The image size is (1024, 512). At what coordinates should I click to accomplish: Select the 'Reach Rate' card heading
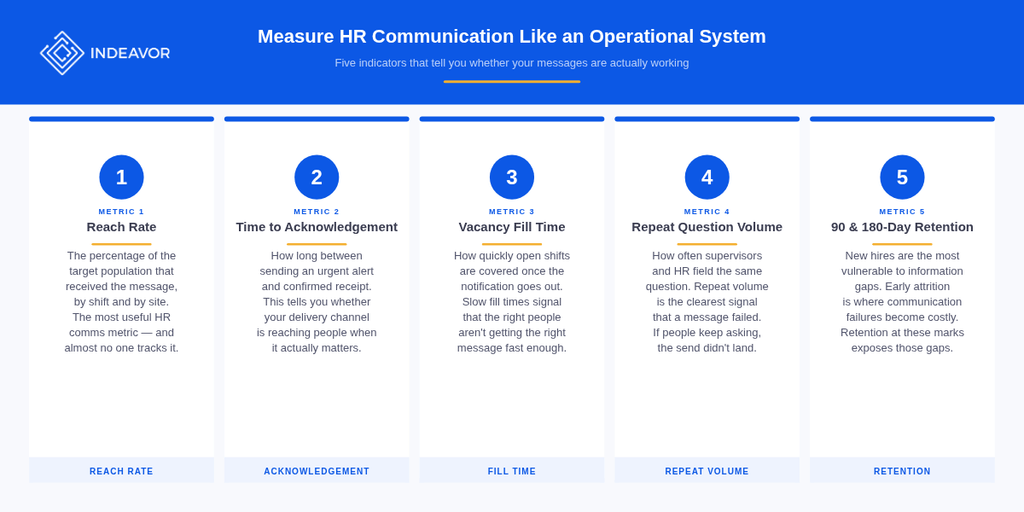[121, 227]
